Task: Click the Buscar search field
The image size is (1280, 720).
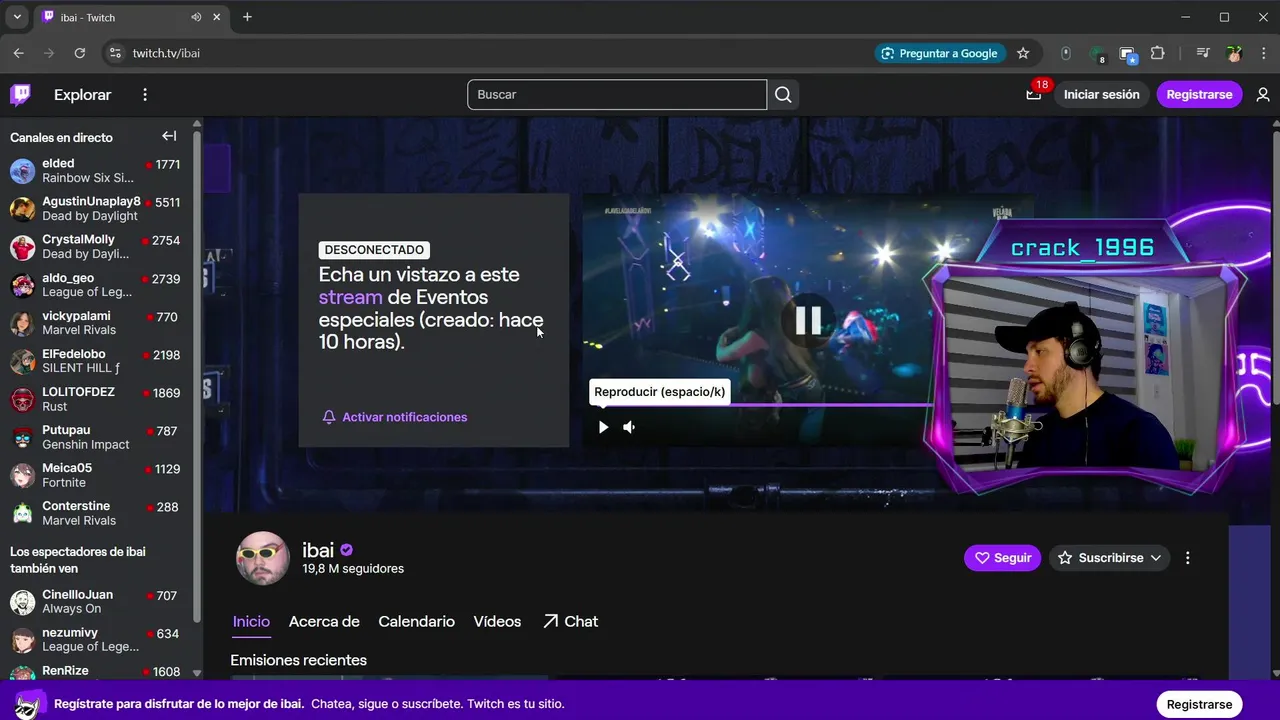Action: [x=617, y=95]
